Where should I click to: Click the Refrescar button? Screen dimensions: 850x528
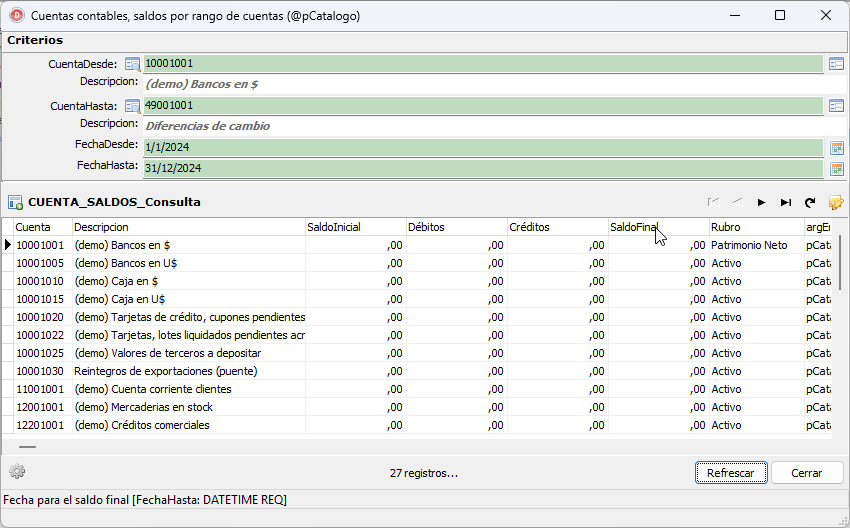731,473
